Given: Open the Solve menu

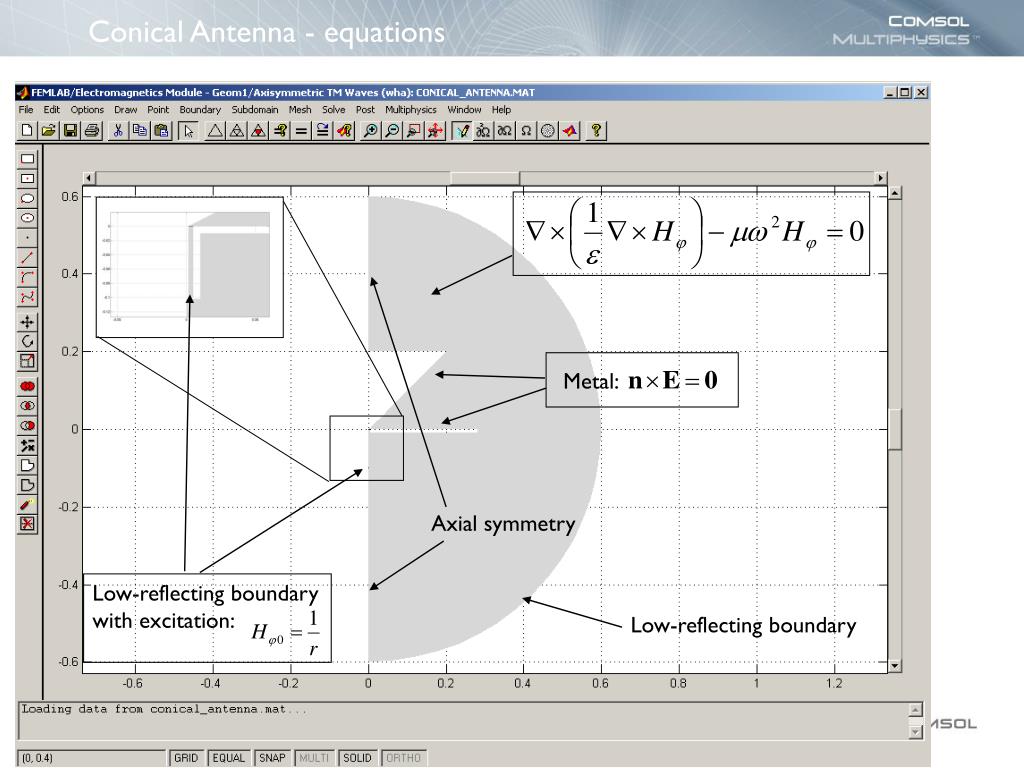Looking at the screenshot, I should (x=334, y=110).
